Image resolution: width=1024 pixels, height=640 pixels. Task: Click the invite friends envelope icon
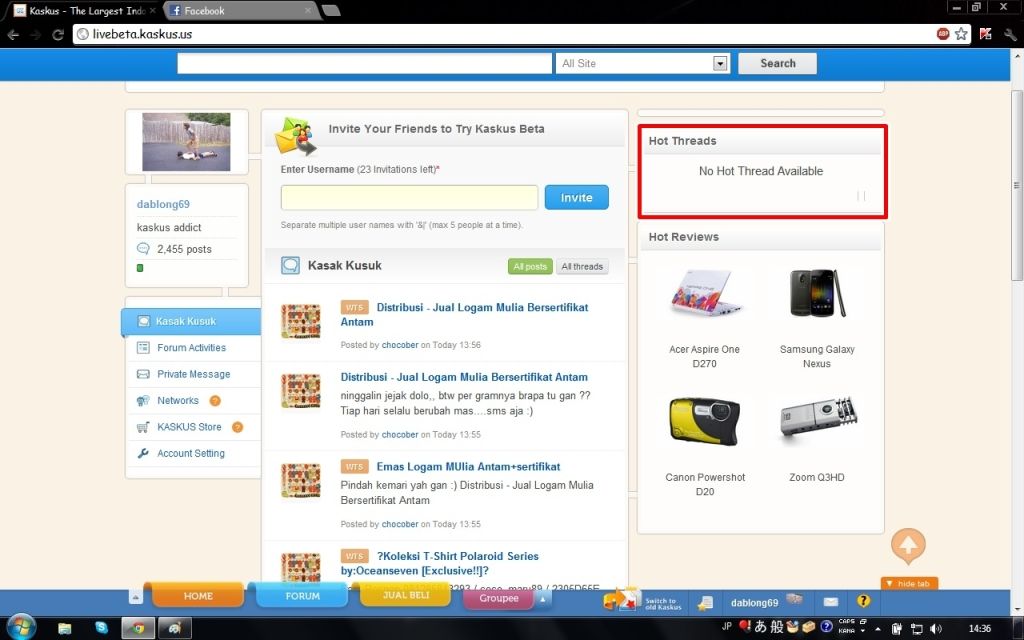point(296,136)
